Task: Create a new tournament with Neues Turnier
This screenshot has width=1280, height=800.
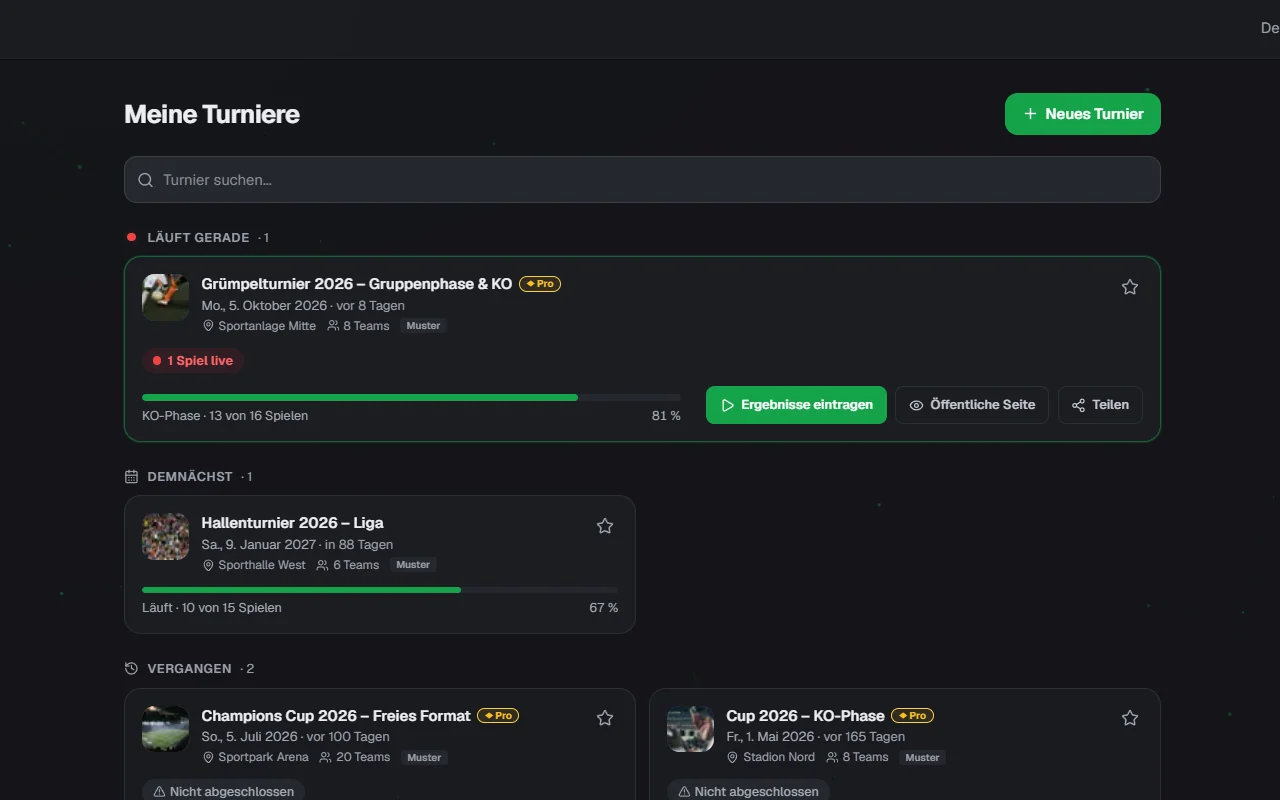Action: tap(1083, 114)
